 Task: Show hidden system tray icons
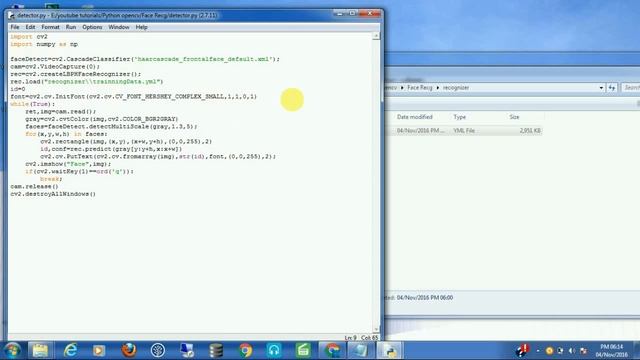click(x=538, y=351)
